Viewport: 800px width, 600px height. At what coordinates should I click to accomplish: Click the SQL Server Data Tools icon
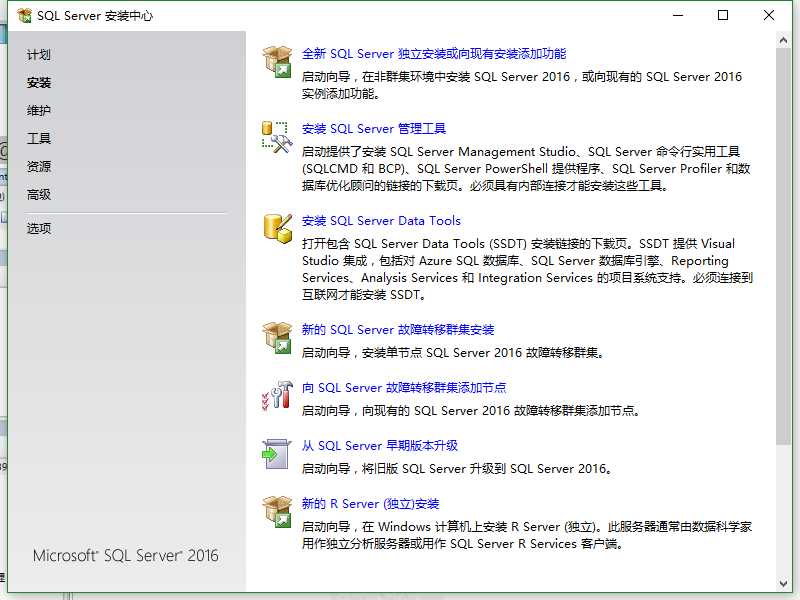click(278, 228)
